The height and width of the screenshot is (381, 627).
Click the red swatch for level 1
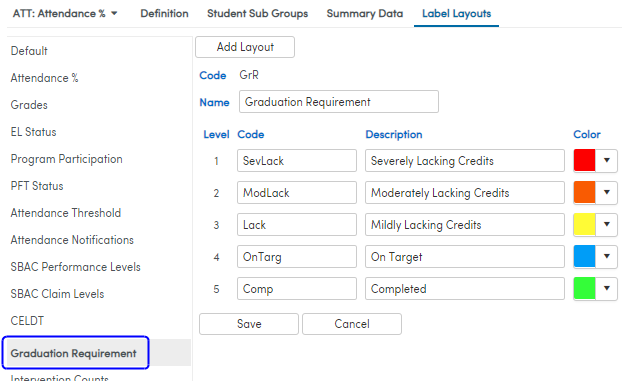pos(585,160)
